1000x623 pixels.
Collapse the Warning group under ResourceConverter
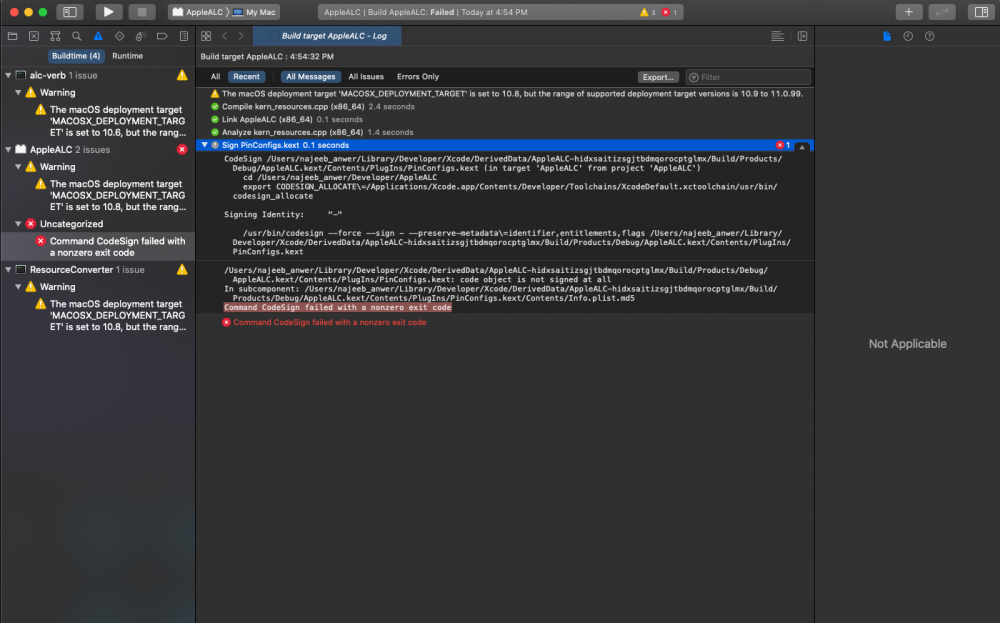coord(18,287)
